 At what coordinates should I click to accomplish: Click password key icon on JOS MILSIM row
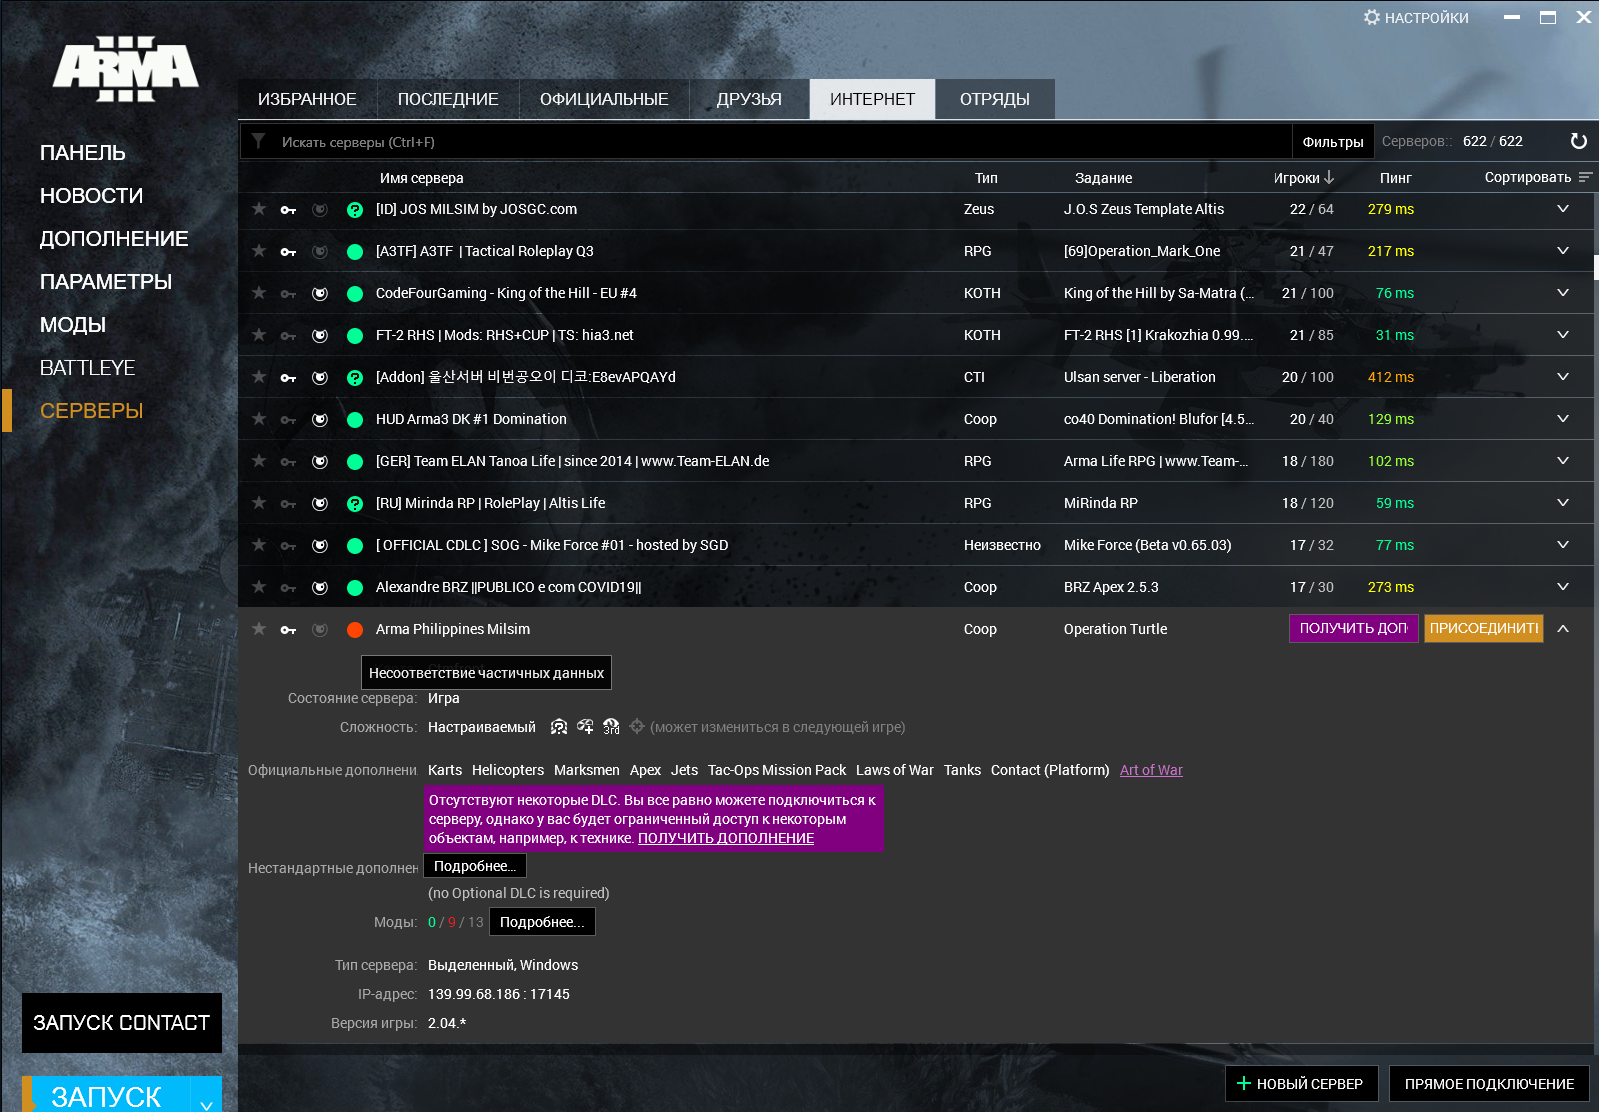(288, 210)
